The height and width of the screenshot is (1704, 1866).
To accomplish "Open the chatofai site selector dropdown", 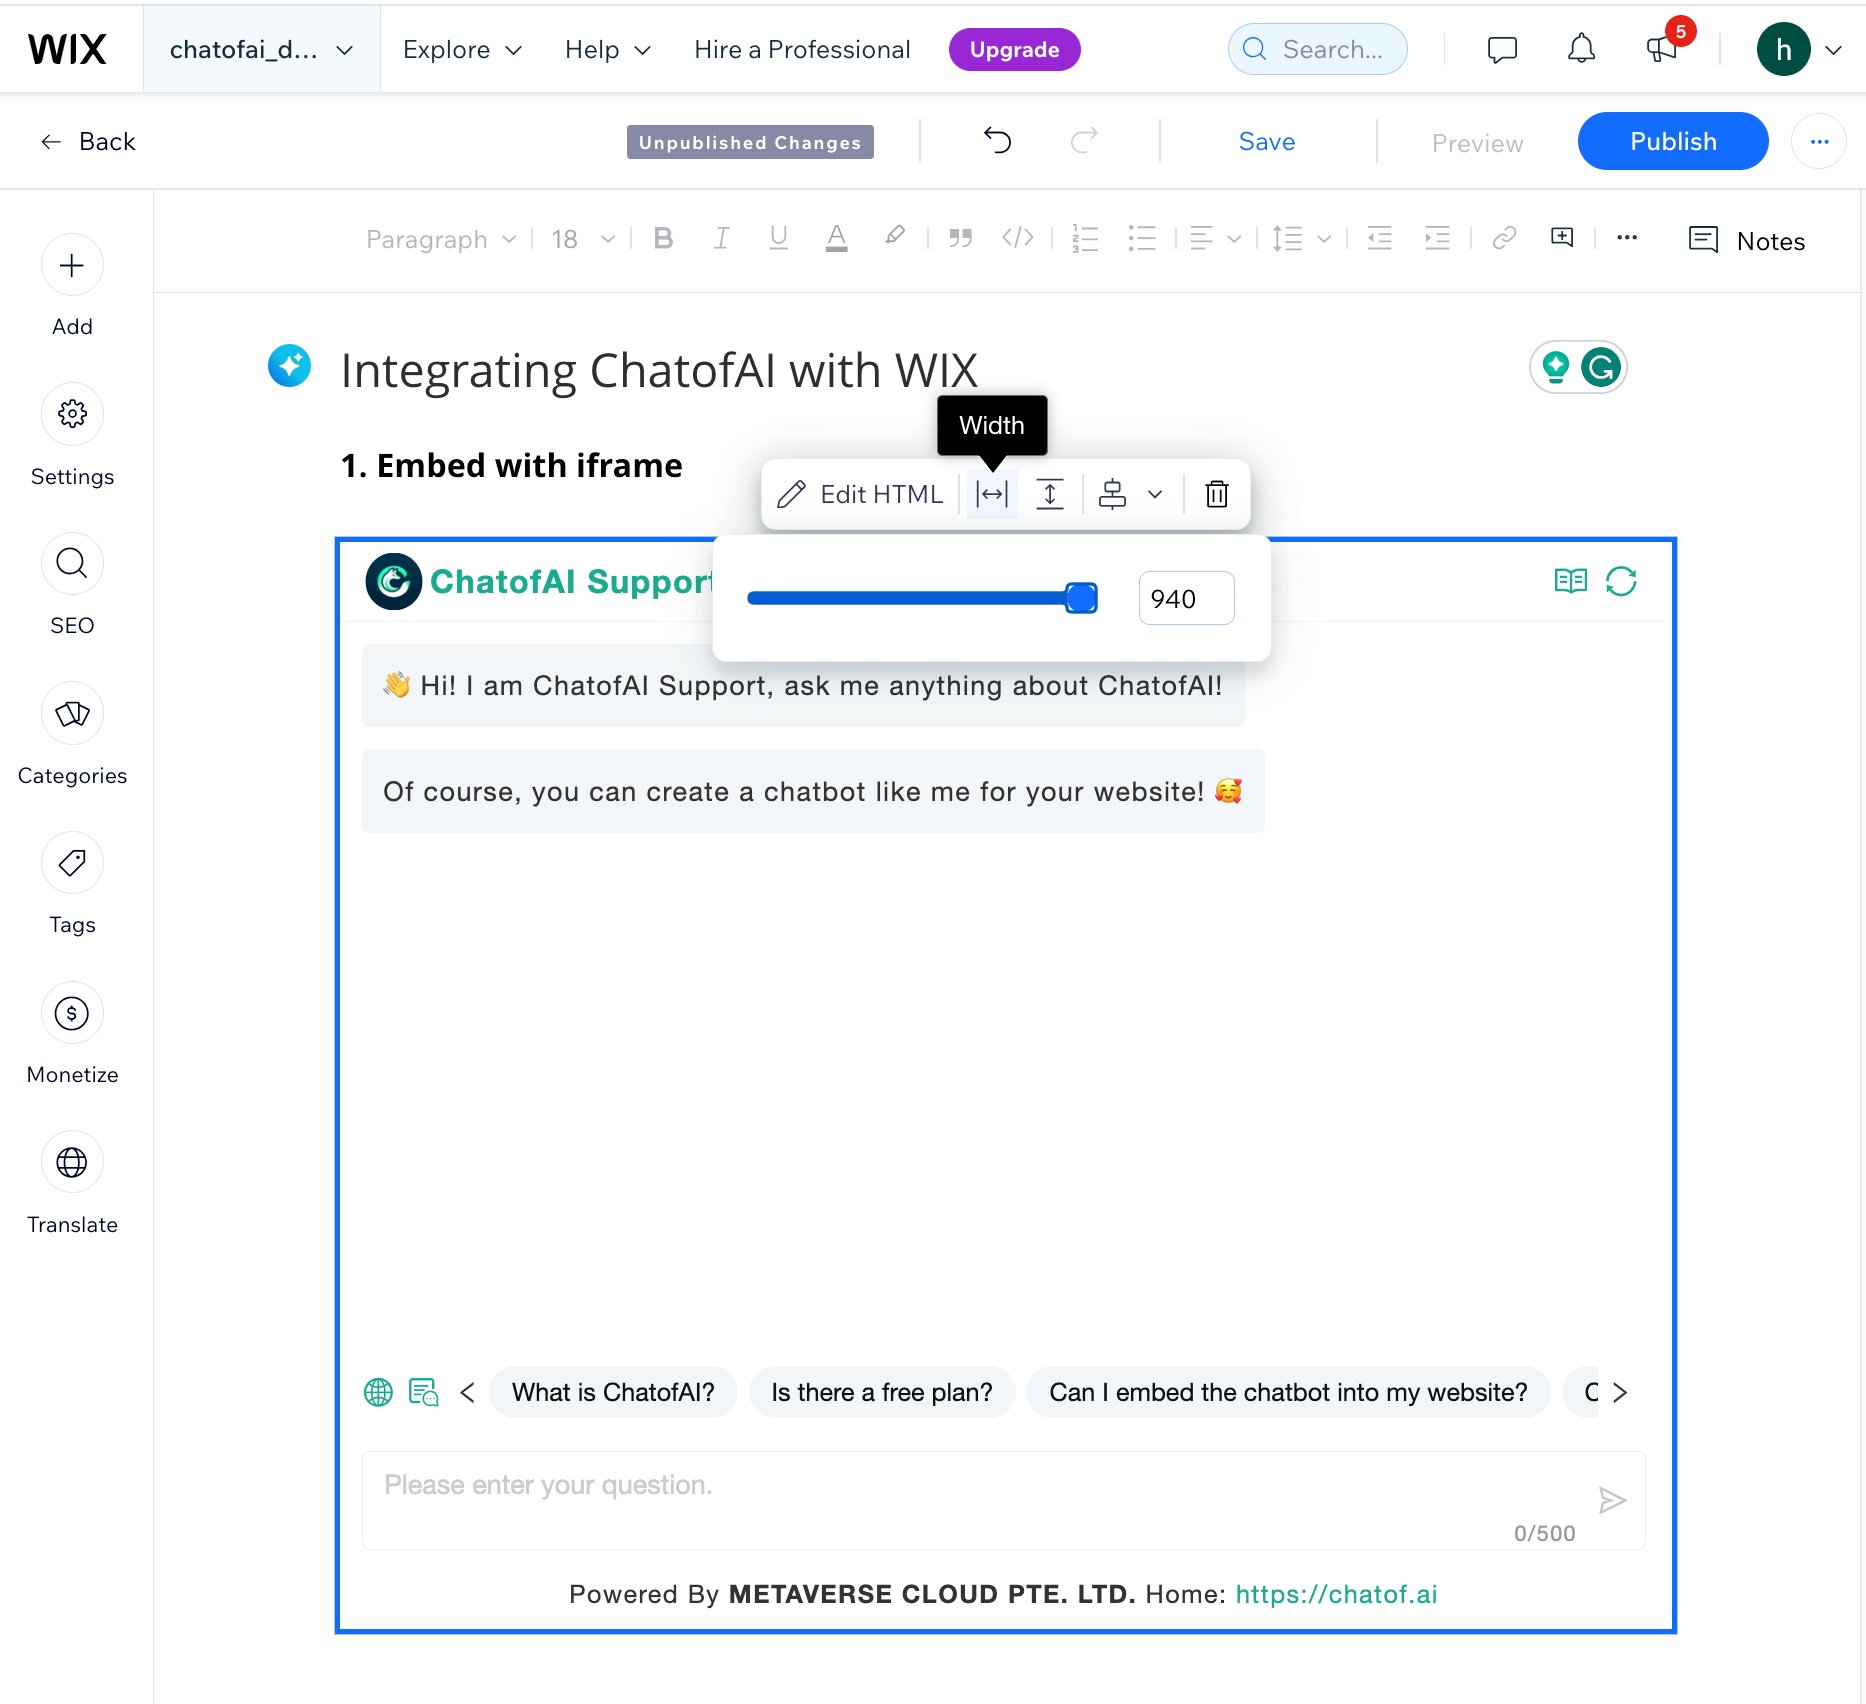I will 262,49.
